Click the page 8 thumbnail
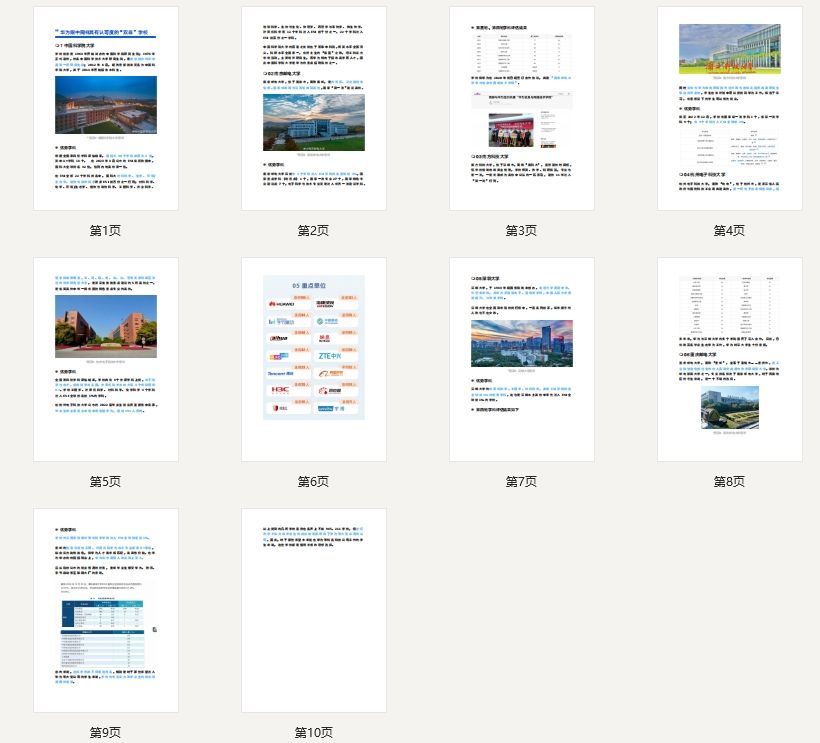This screenshot has width=820, height=743. 729,360
